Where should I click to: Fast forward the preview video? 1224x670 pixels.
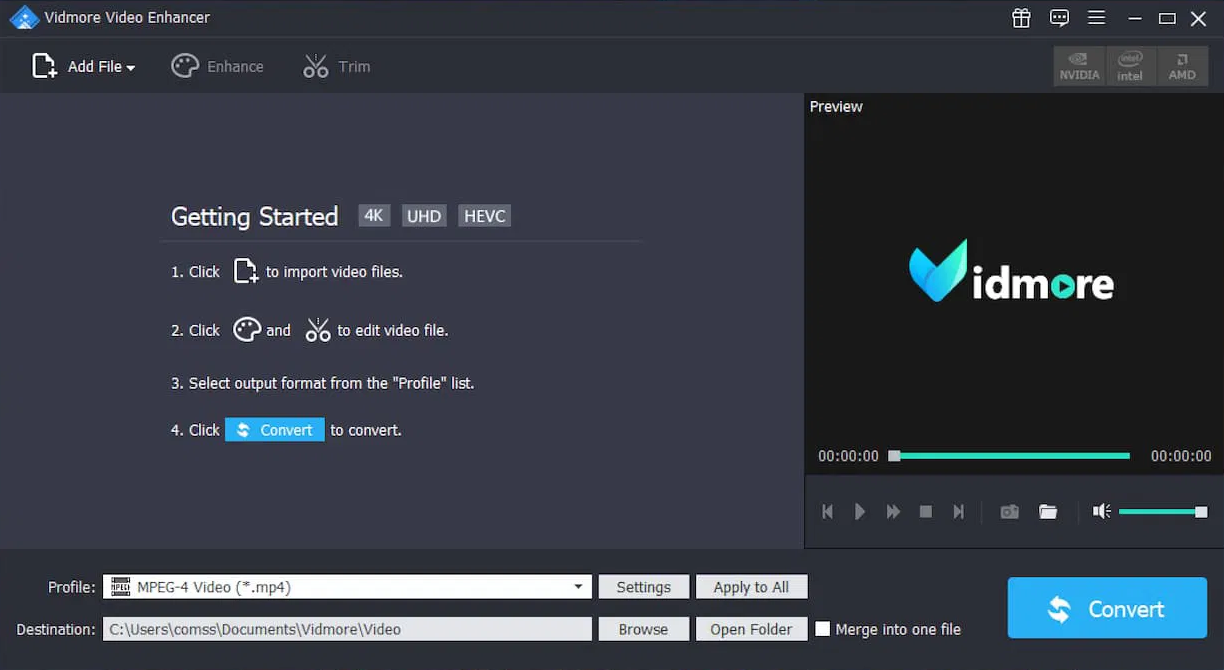[x=893, y=512]
